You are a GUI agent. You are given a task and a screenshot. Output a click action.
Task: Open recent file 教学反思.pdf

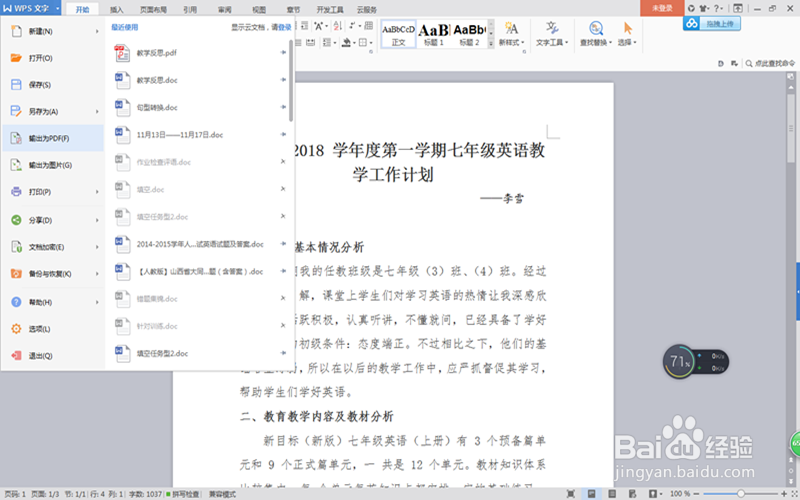(199, 53)
